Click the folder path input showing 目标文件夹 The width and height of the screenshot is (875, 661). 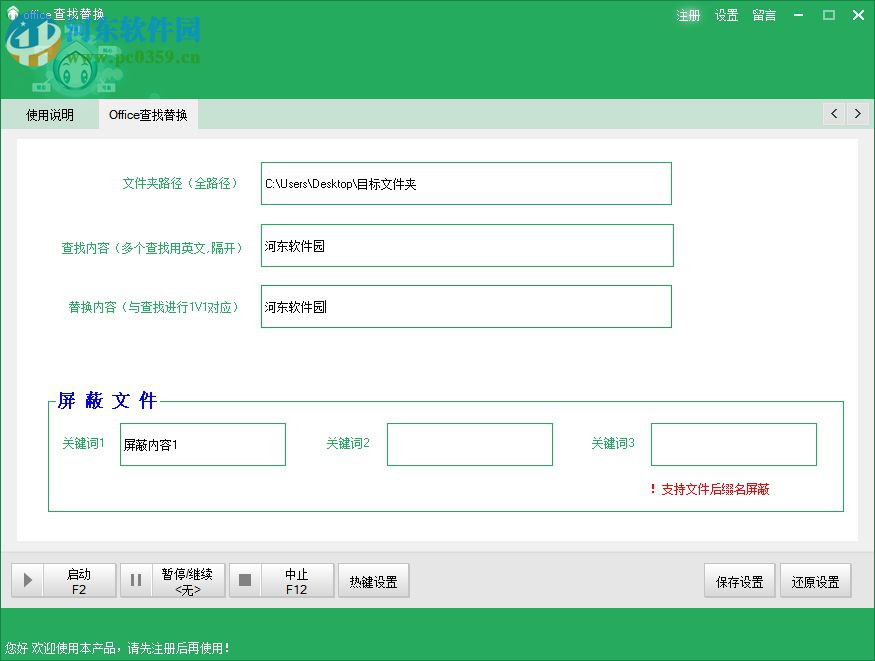coord(465,183)
